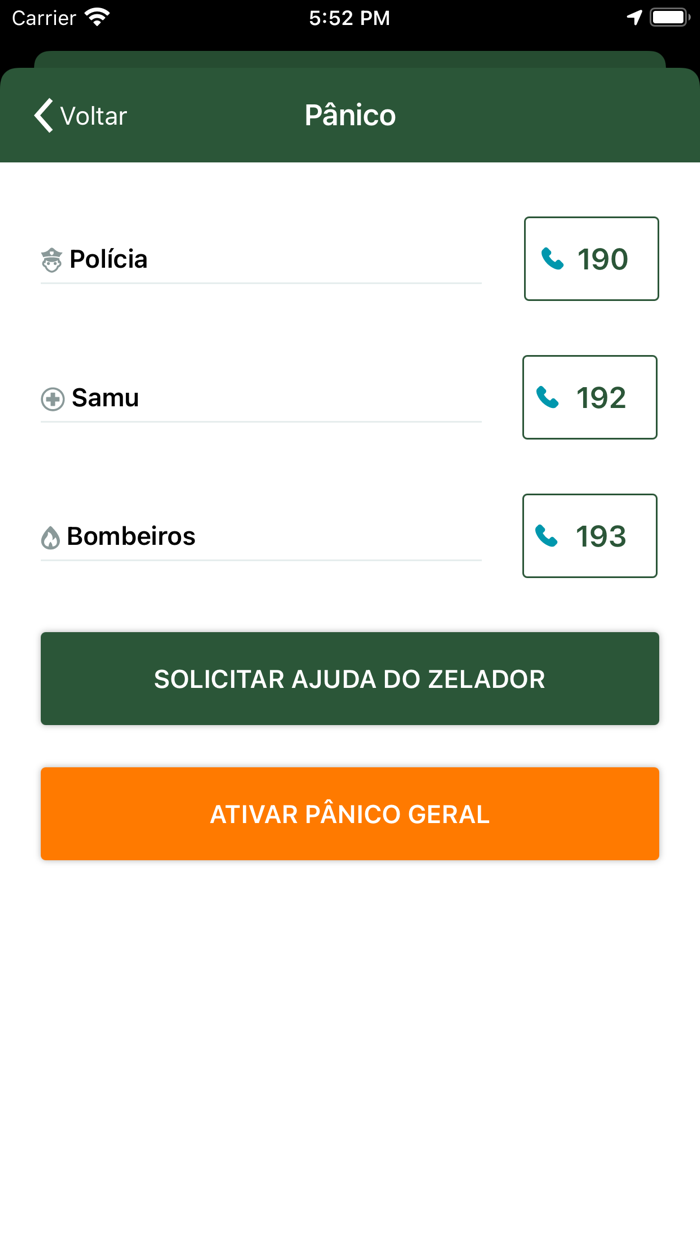Call the police by pressing the 190 button
This screenshot has width=700, height=1244.
point(591,258)
